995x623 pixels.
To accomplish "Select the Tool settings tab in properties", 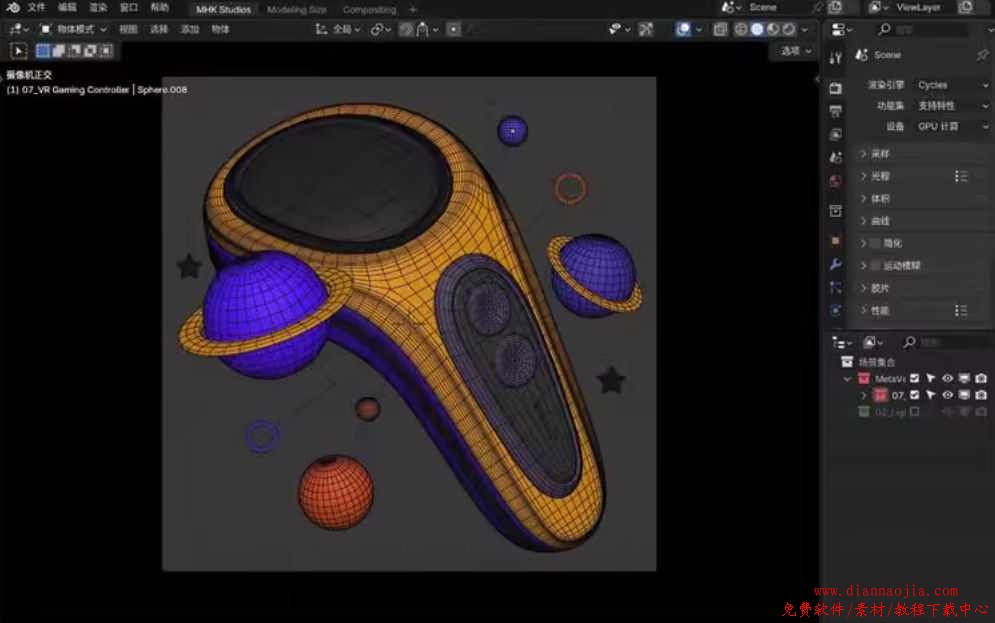I will pos(836,58).
